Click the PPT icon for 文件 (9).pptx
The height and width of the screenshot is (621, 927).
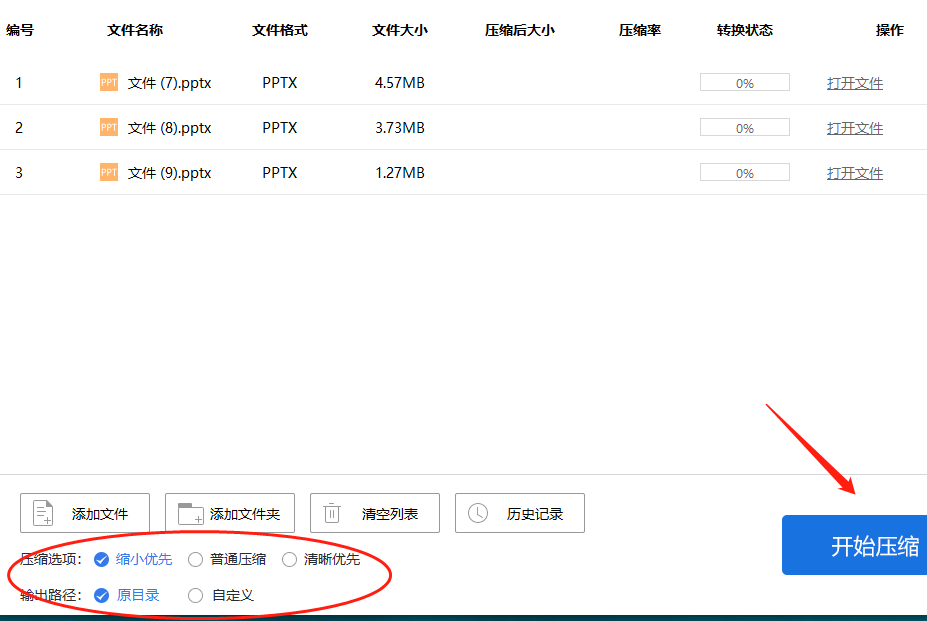109,172
